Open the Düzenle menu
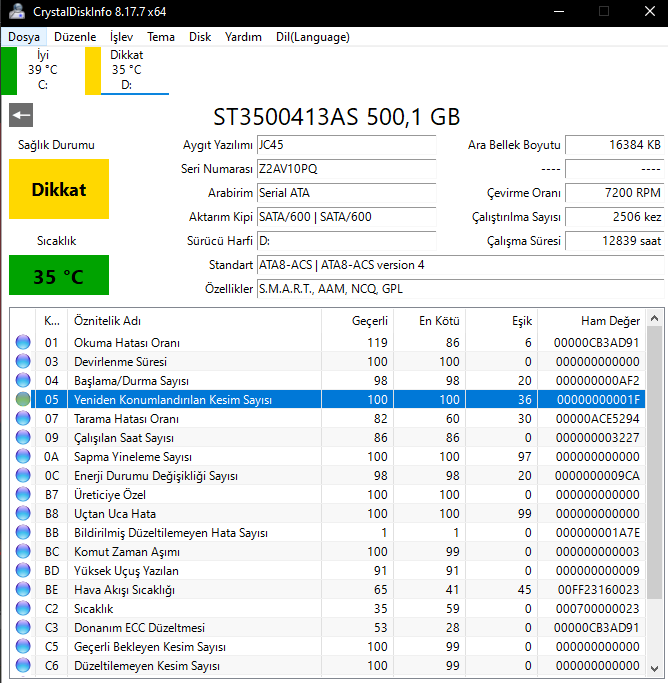The image size is (668, 683). [x=75, y=37]
